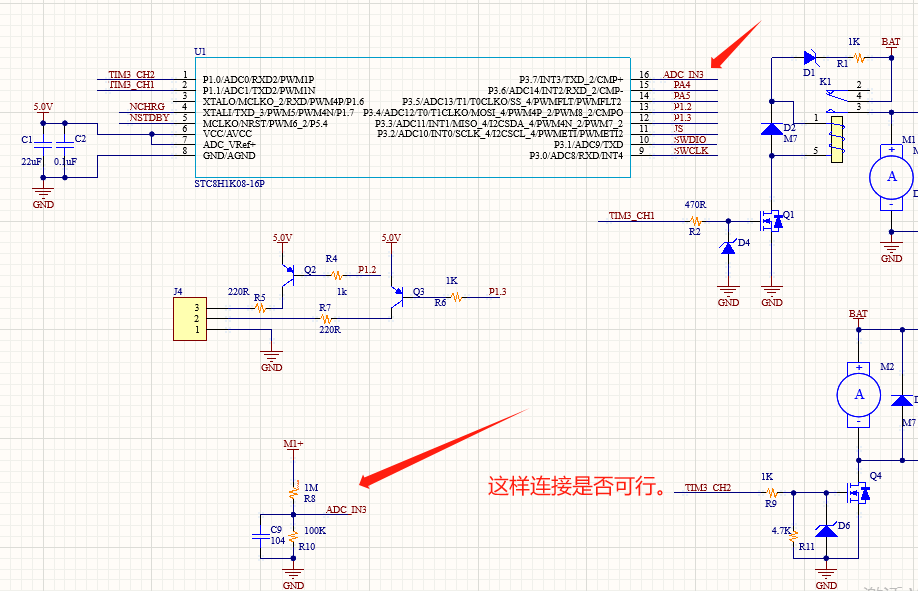Screen dimensions: 918x591
Task: Click TIM3_CH2 label on U1 pin 1
Action: [x=131, y=74]
